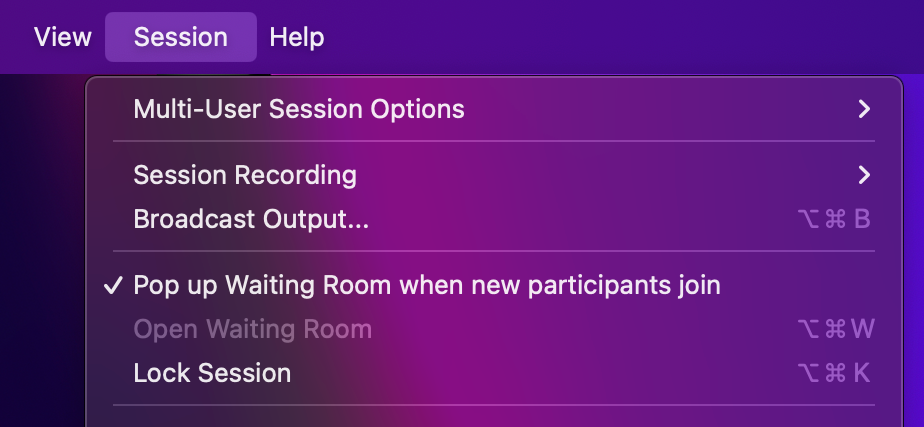Toggle Pop up Waiting Room when participants join
Image resolution: width=924 pixels, height=427 pixels.
[427, 285]
